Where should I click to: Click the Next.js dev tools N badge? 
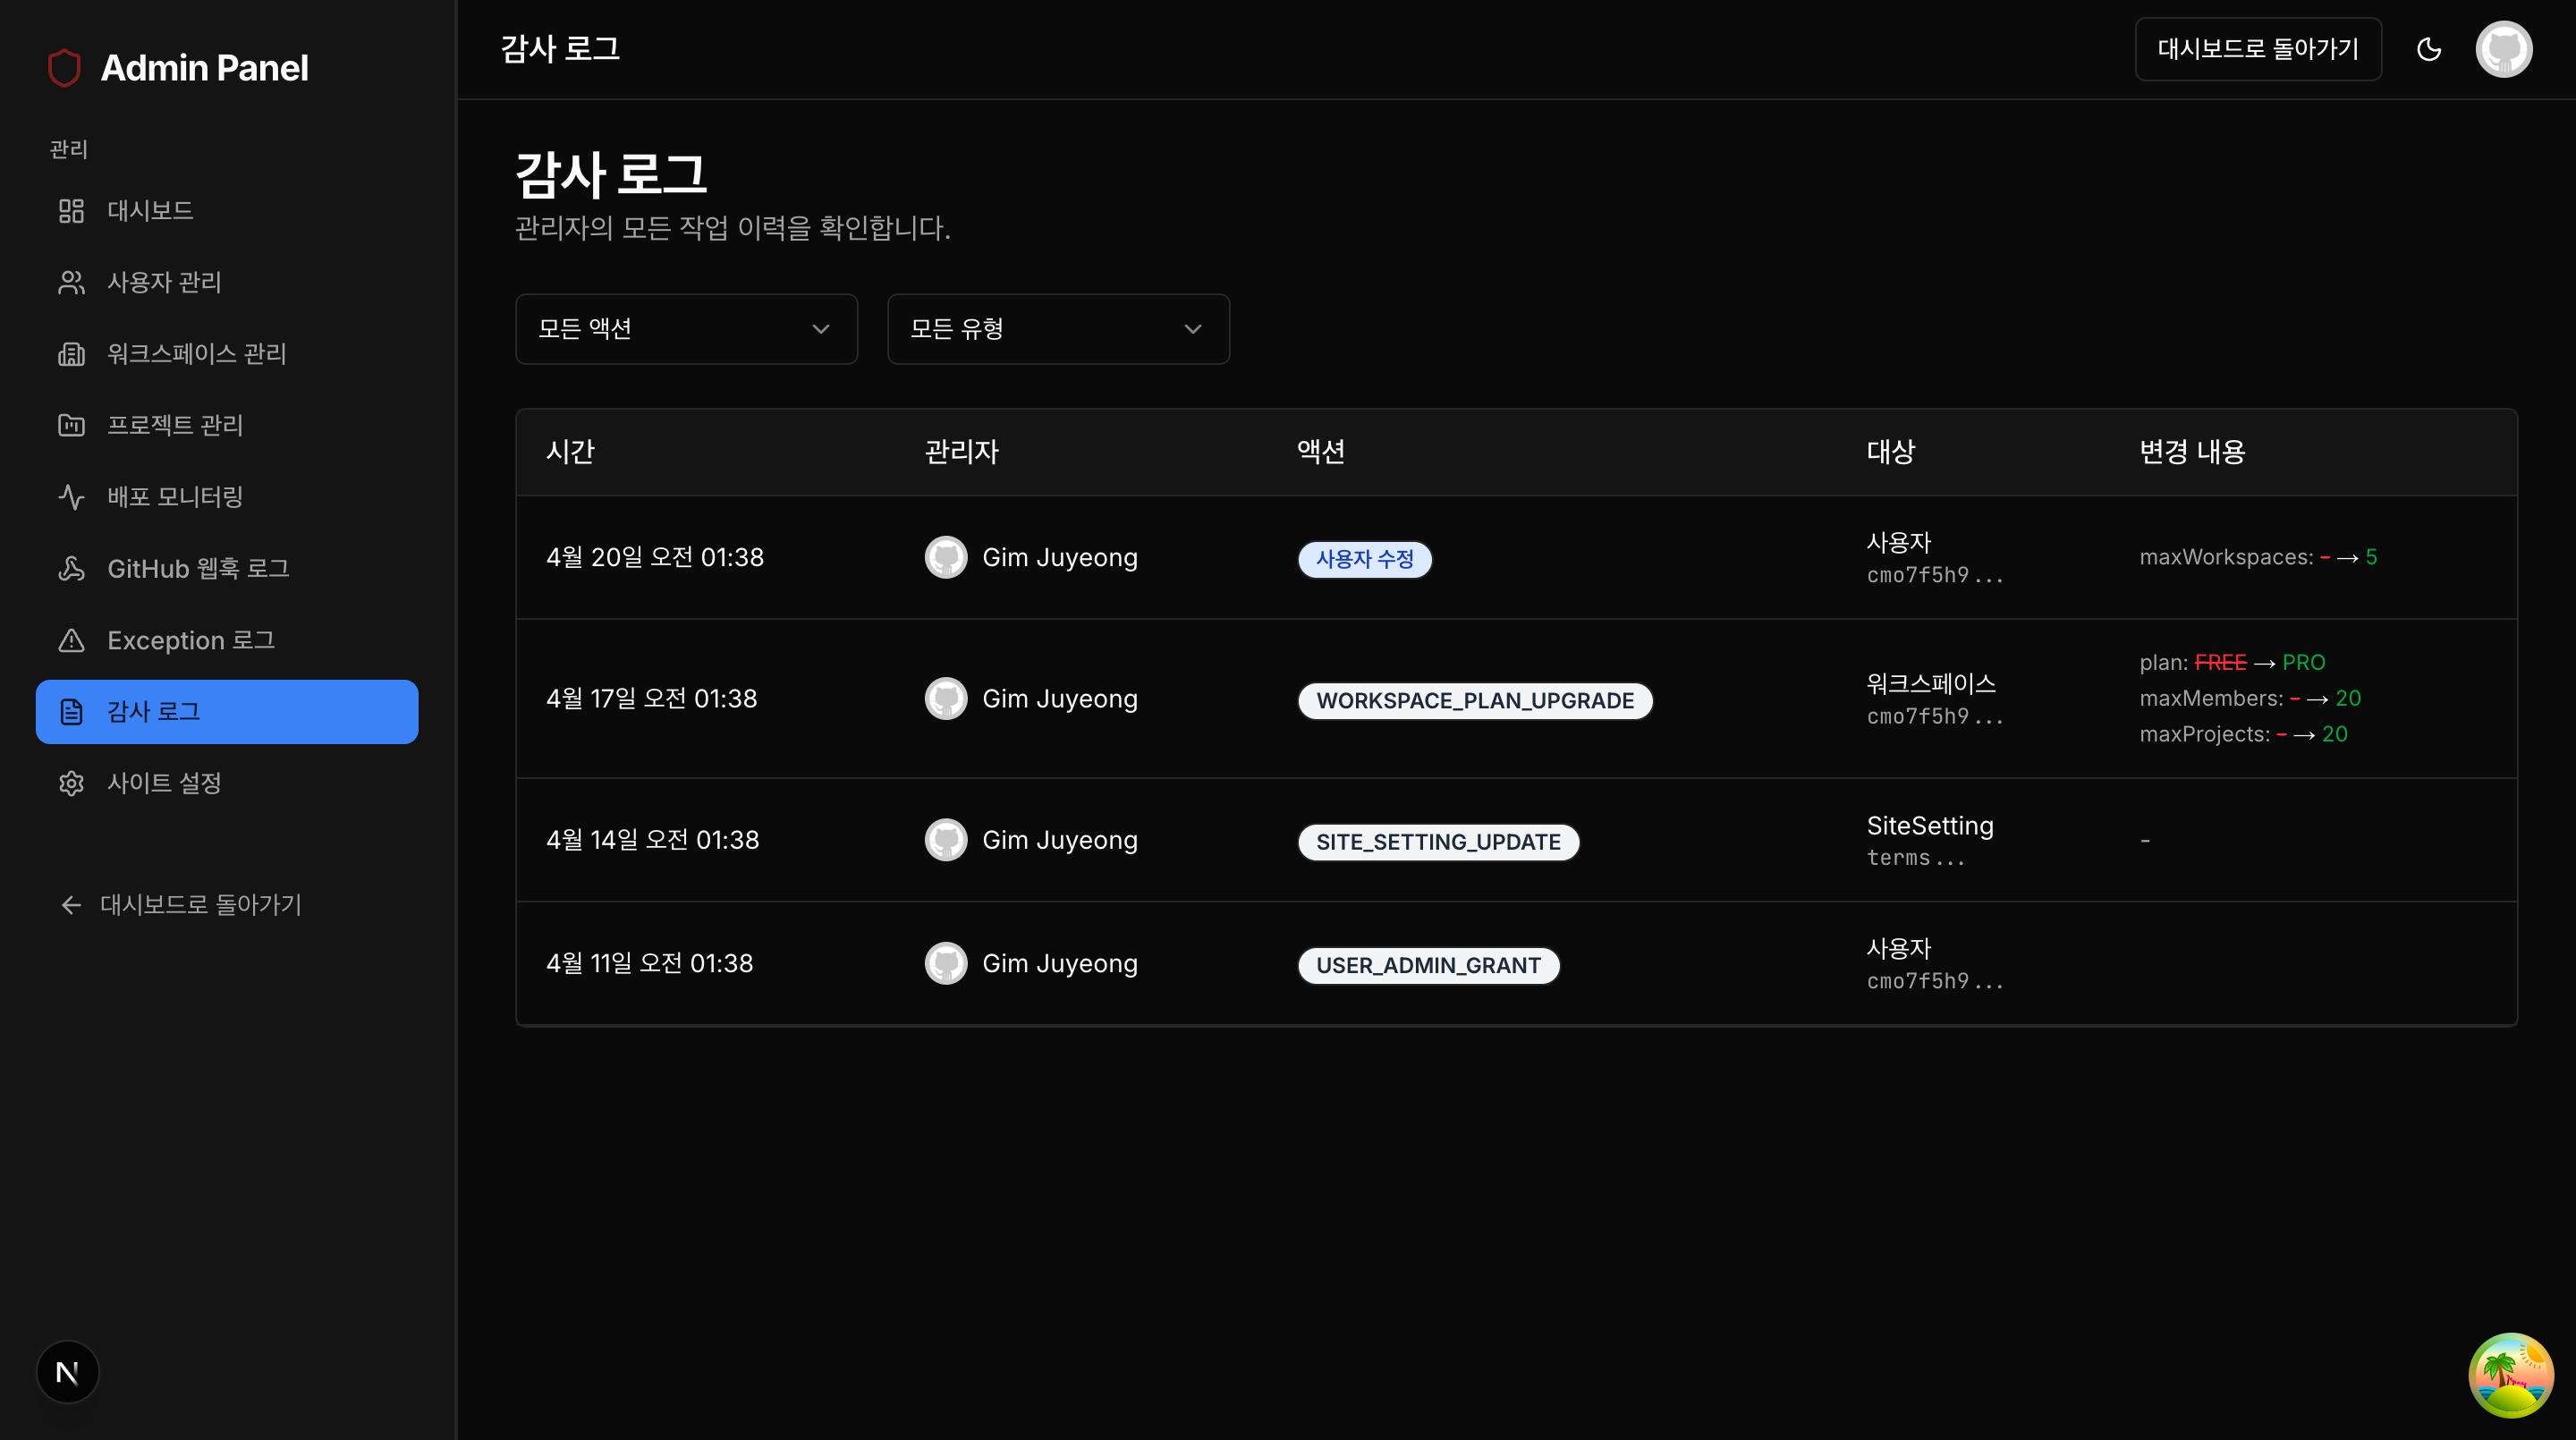(68, 1372)
